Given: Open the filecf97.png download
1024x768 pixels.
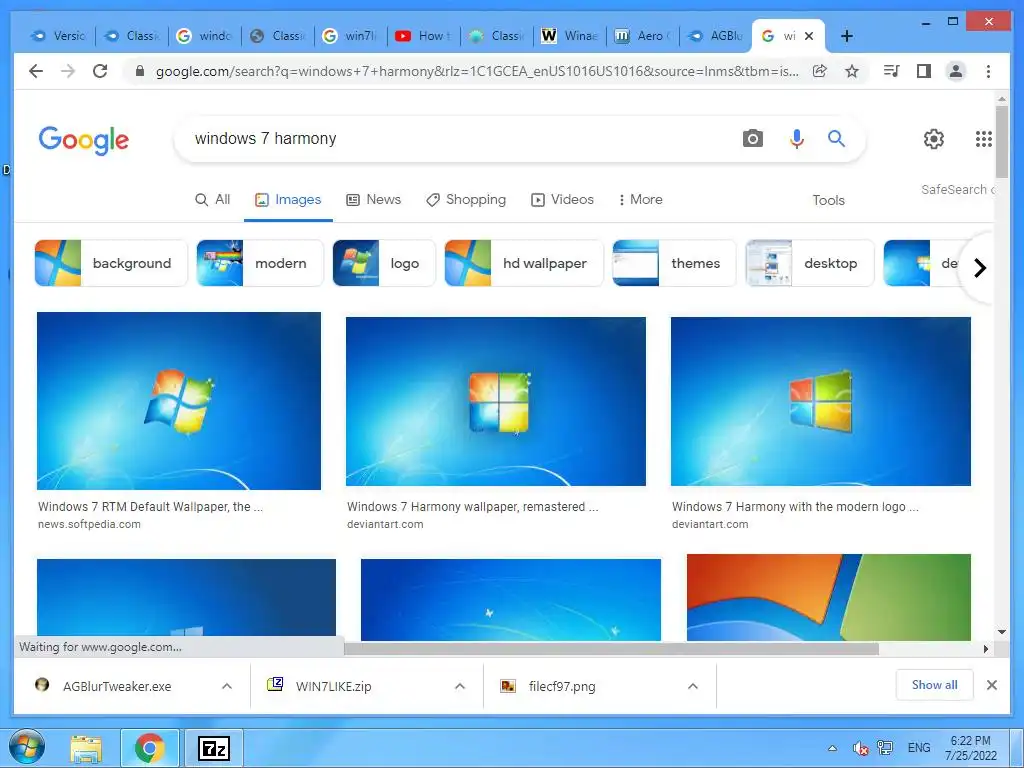Looking at the screenshot, I should click(x=562, y=686).
